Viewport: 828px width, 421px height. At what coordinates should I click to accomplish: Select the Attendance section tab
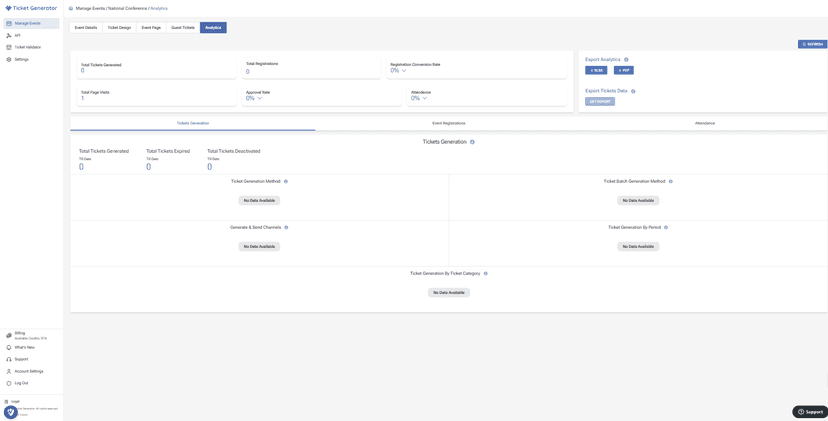click(x=704, y=123)
